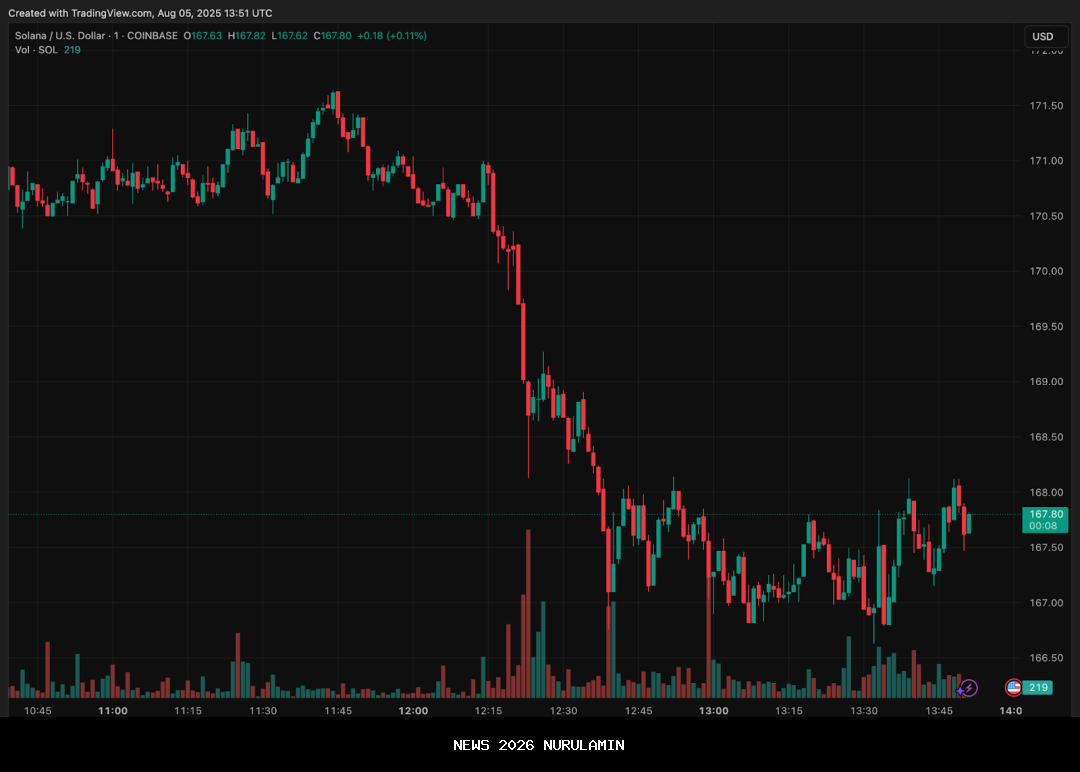Click the 13:00 label on time axis
The width and height of the screenshot is (1080, 772).
tap(713, 711)
